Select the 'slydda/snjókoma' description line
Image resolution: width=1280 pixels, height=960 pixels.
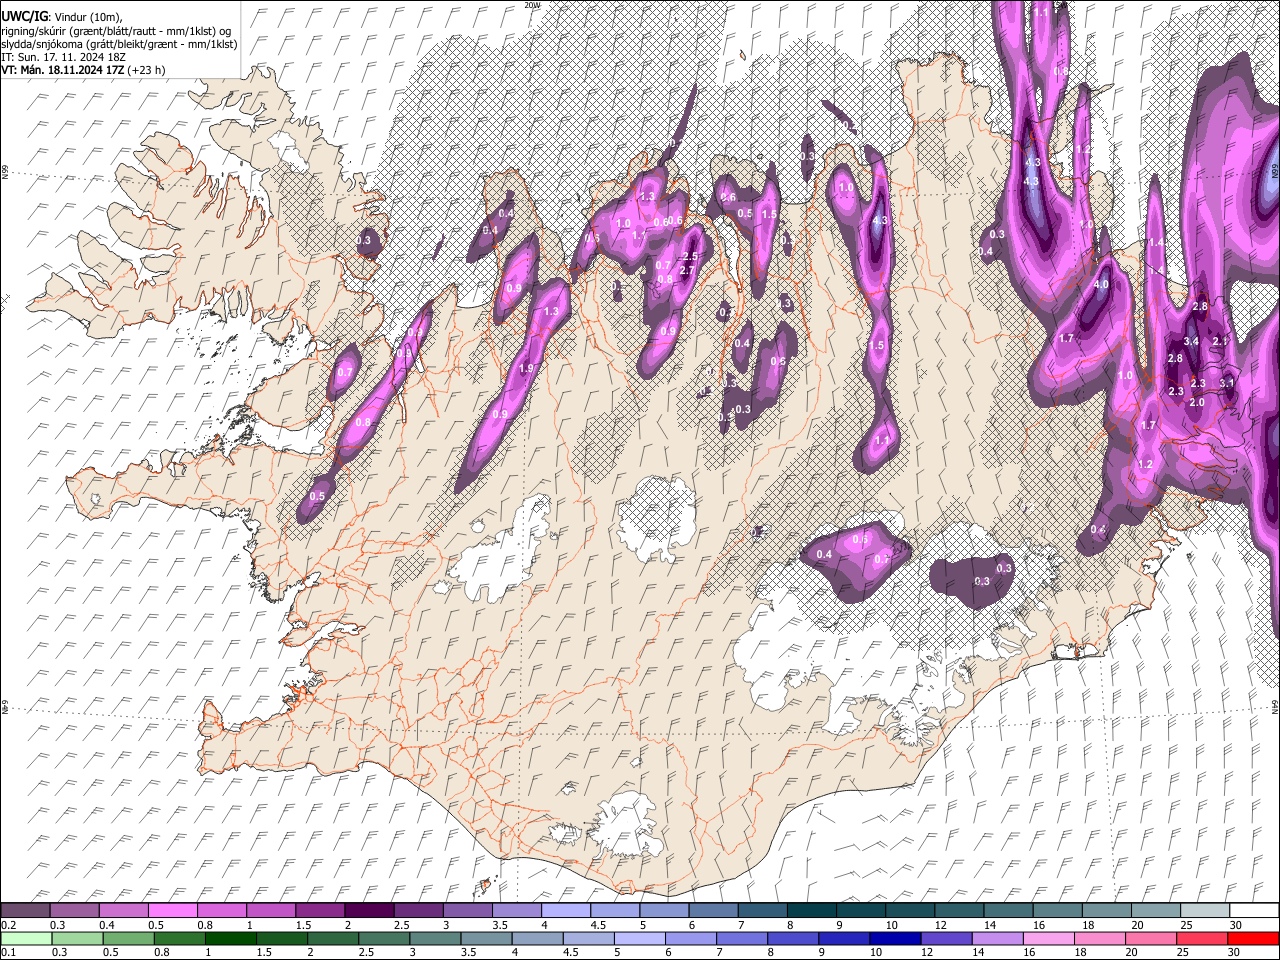(x=119, y=44)
